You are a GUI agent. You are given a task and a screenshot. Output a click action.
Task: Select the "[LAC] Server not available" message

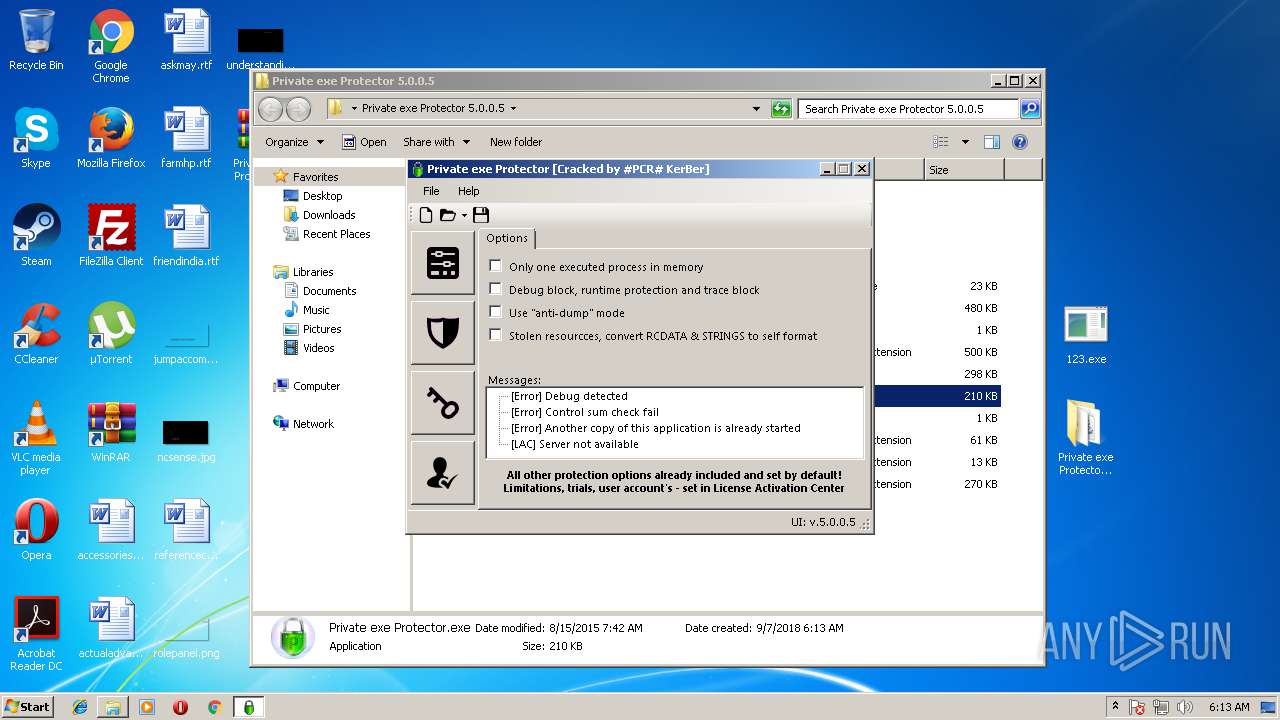tap(574, 444)
